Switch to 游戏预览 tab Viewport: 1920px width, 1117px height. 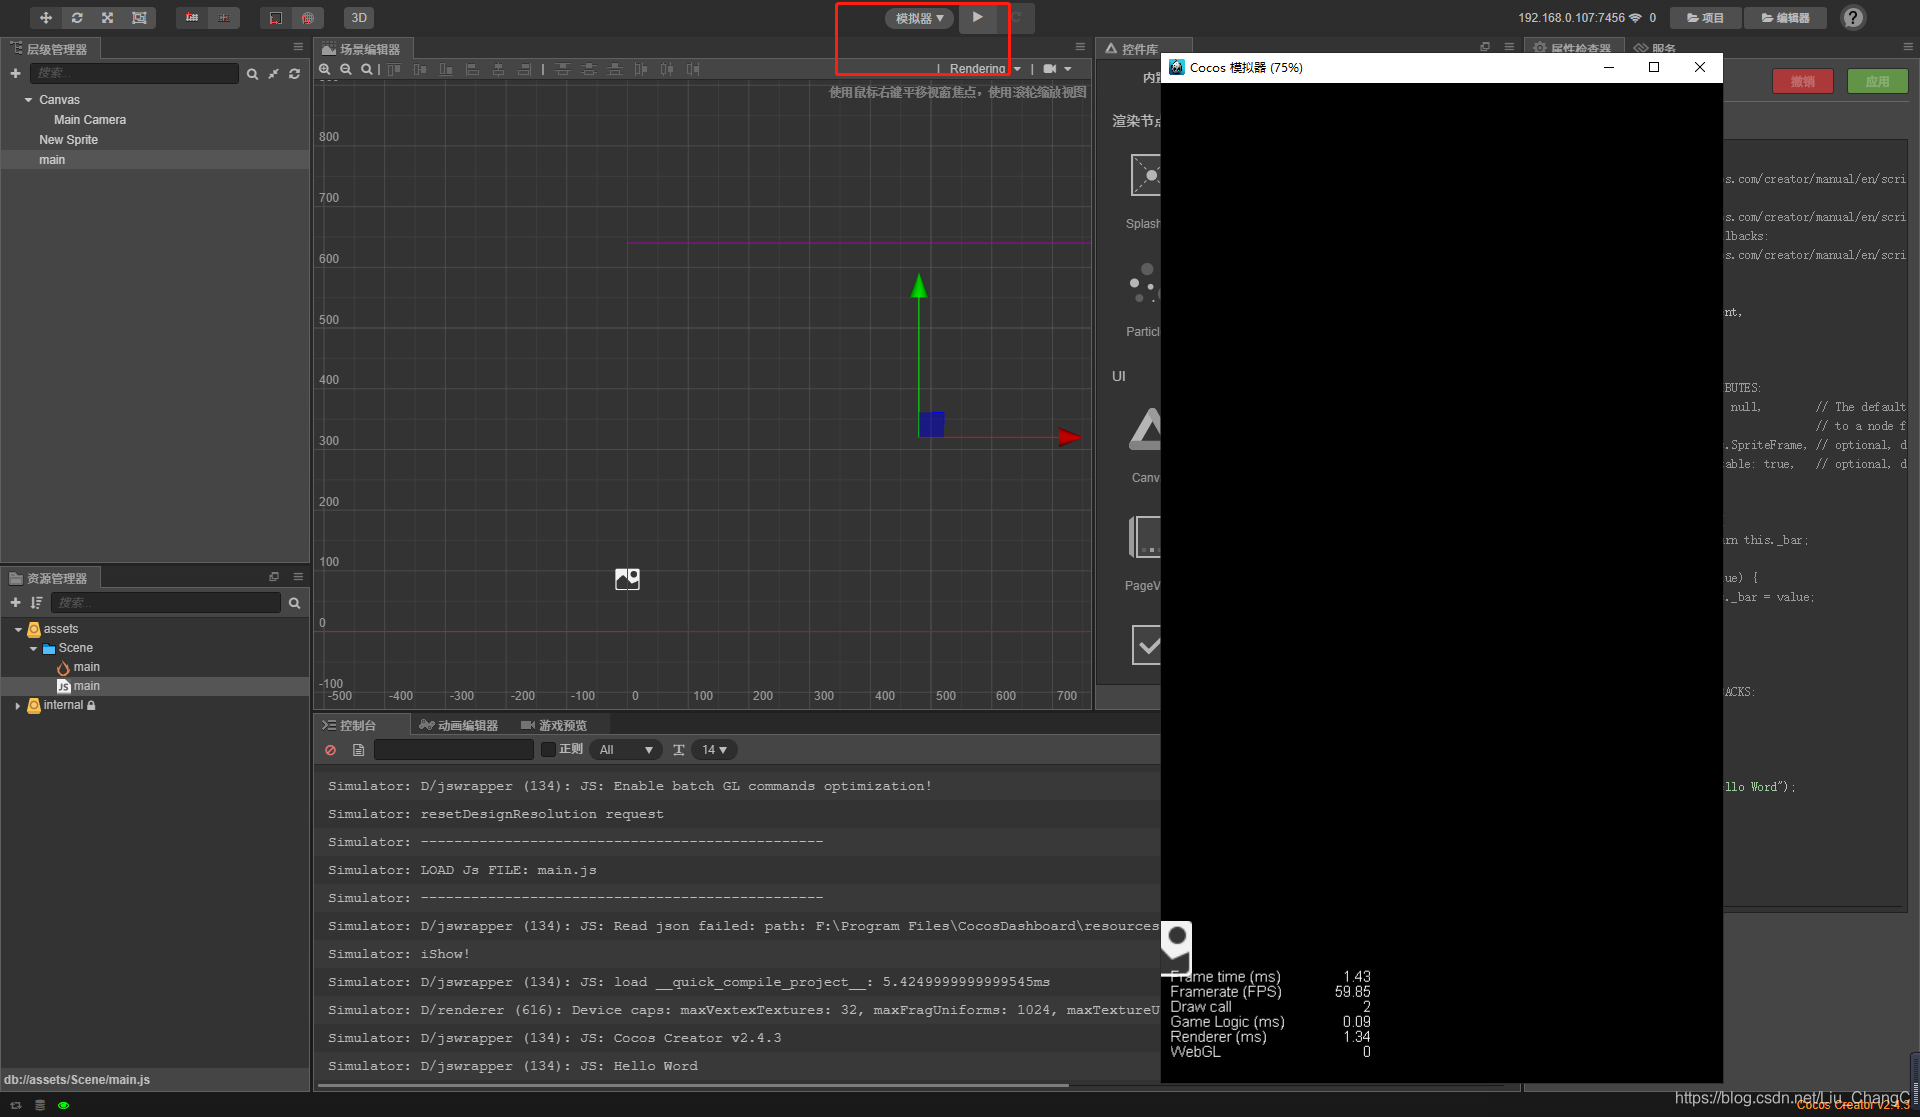click(x=554, y=725)
